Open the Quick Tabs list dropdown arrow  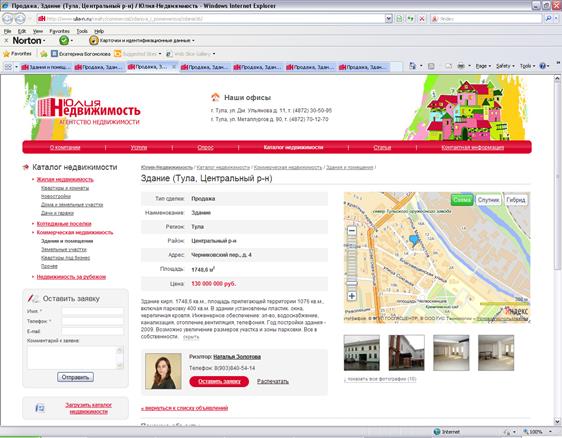pyautogui.click(x=16, y=67)
